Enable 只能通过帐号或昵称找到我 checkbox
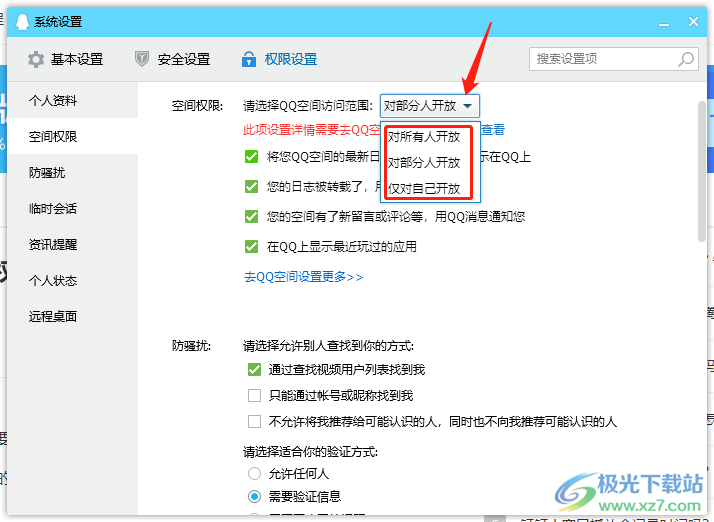This screenshot has width=714, height=522. coord(254,395)
